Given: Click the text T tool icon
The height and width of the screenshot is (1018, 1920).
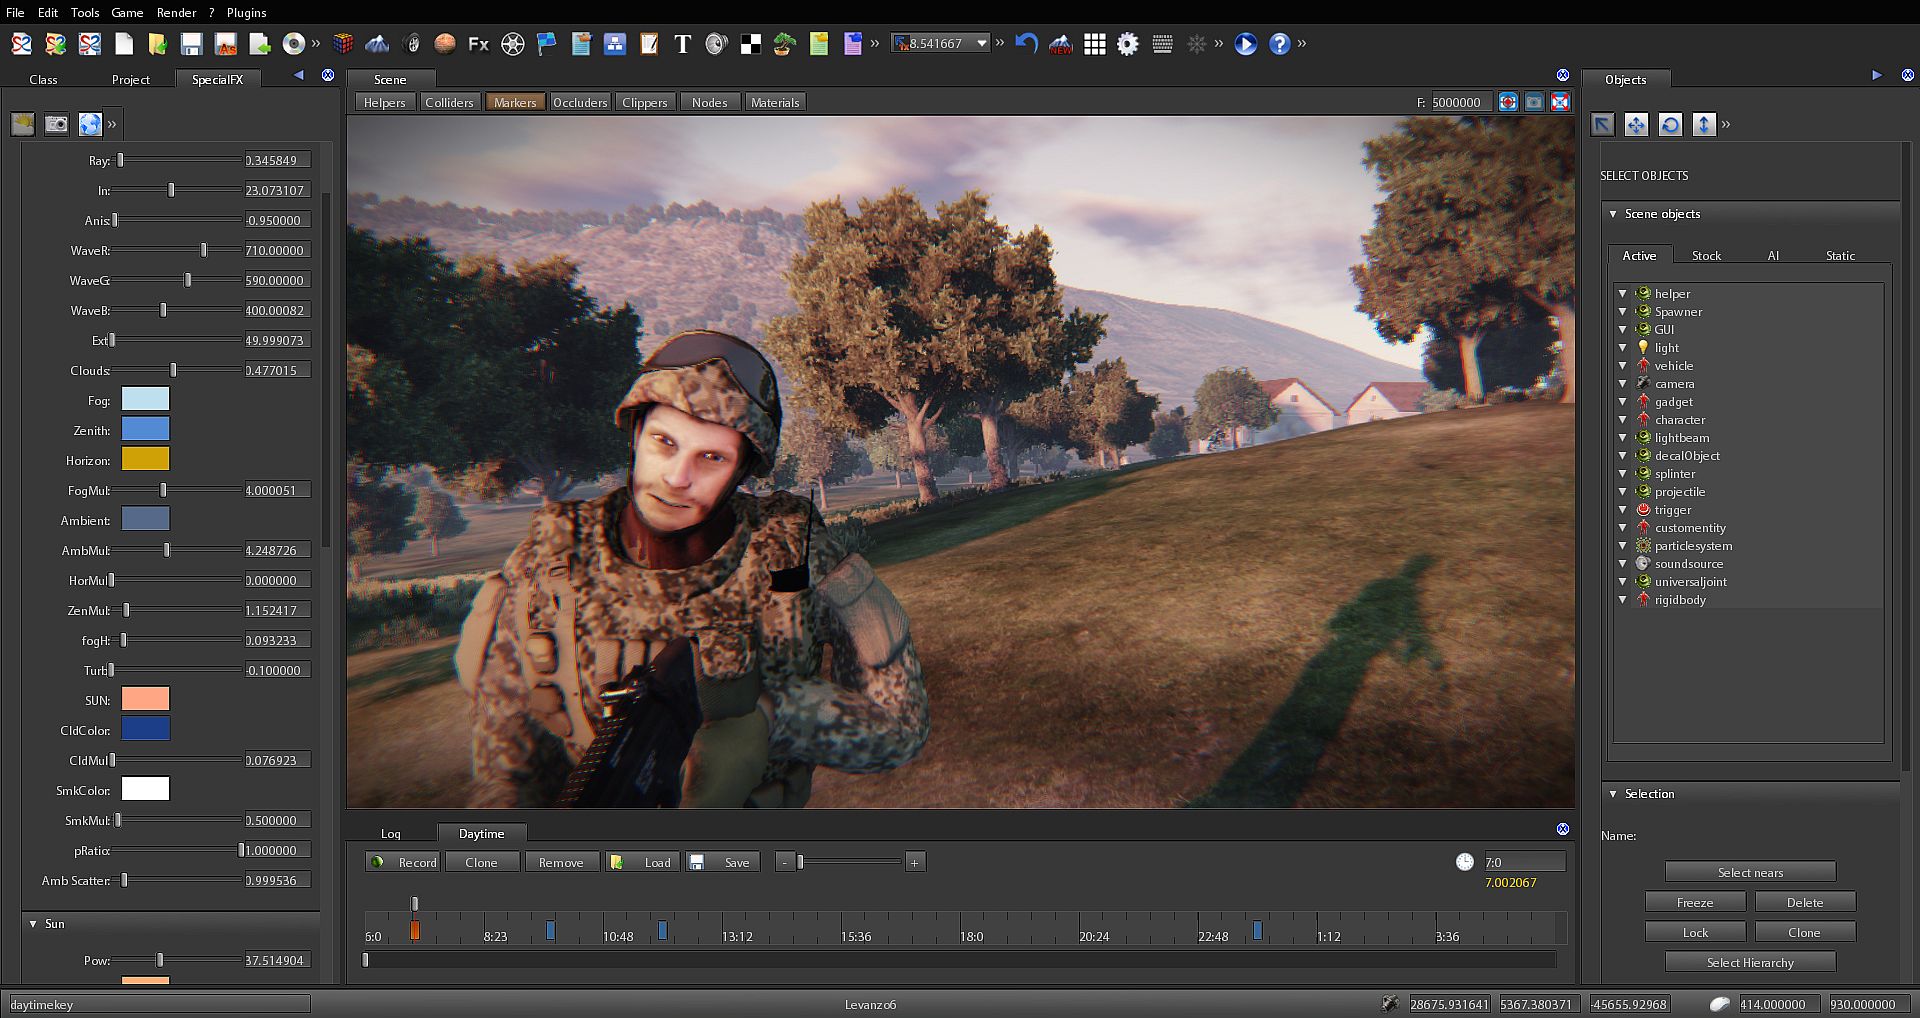Looking at the screenshot, I should coord(682,44).
